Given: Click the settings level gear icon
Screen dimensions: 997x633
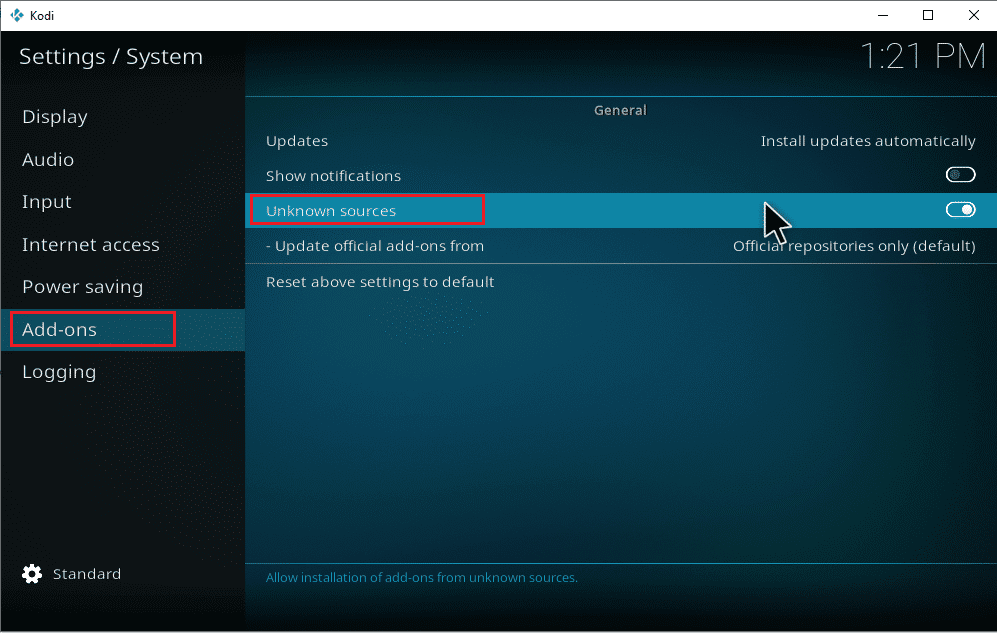Looking at the screenshot, I should (32, 574).
